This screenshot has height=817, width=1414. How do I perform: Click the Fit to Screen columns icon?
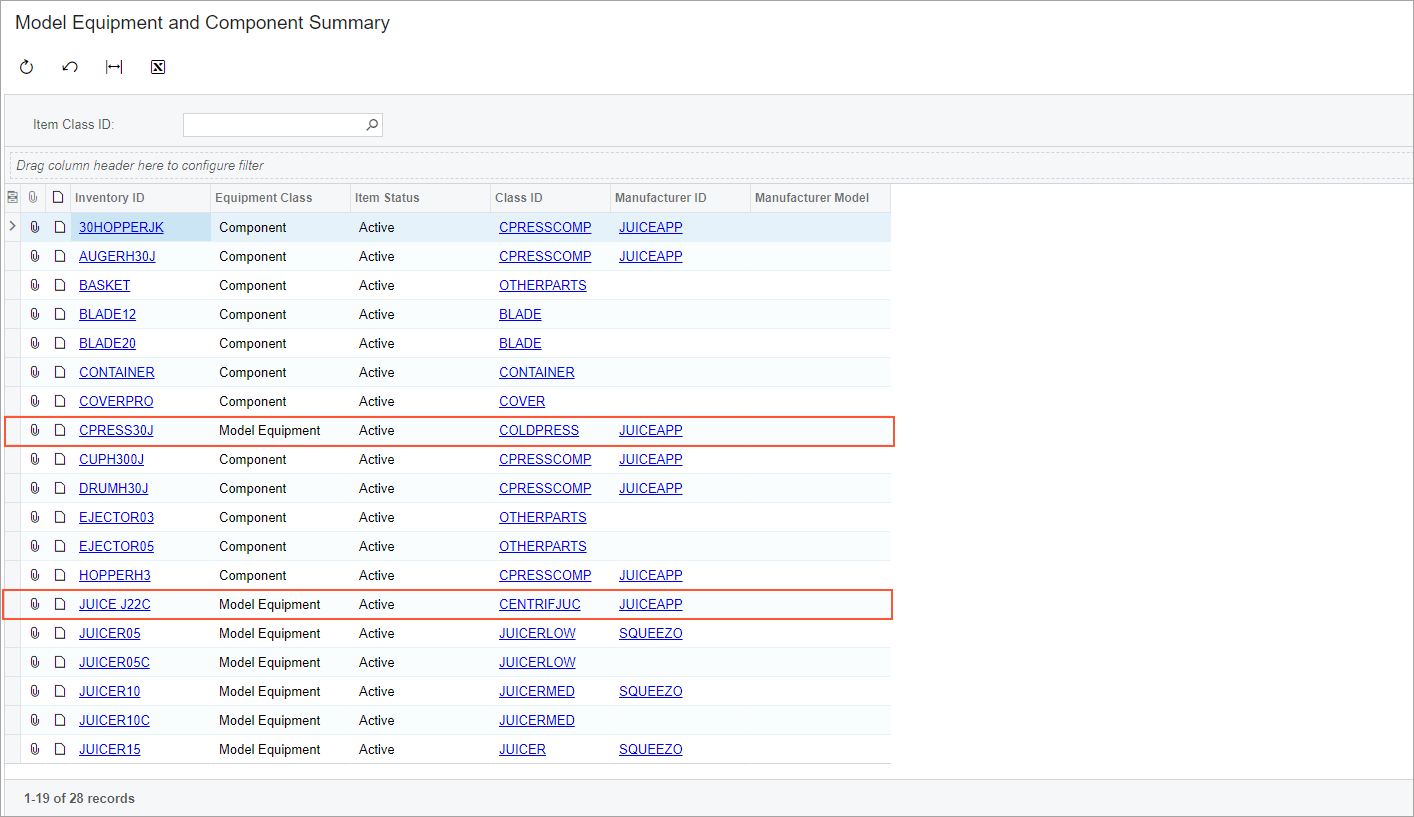pos(114,67)
